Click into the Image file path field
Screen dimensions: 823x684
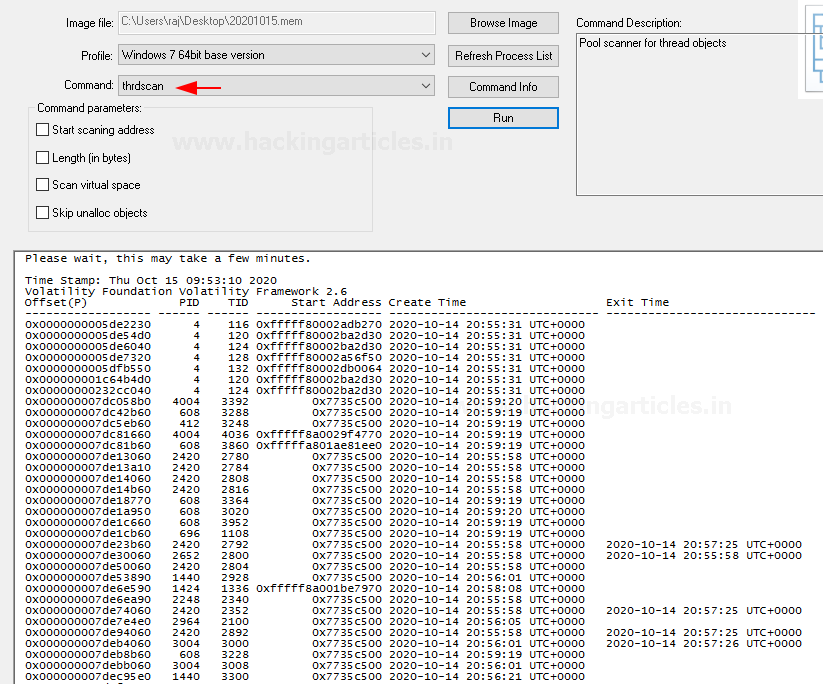click(276, 23)
